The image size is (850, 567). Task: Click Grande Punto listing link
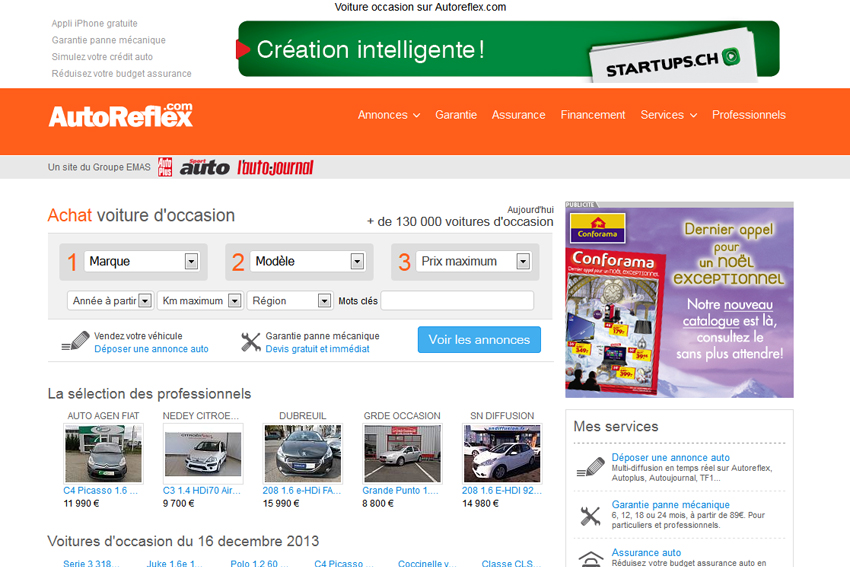[x=401, y=491]
